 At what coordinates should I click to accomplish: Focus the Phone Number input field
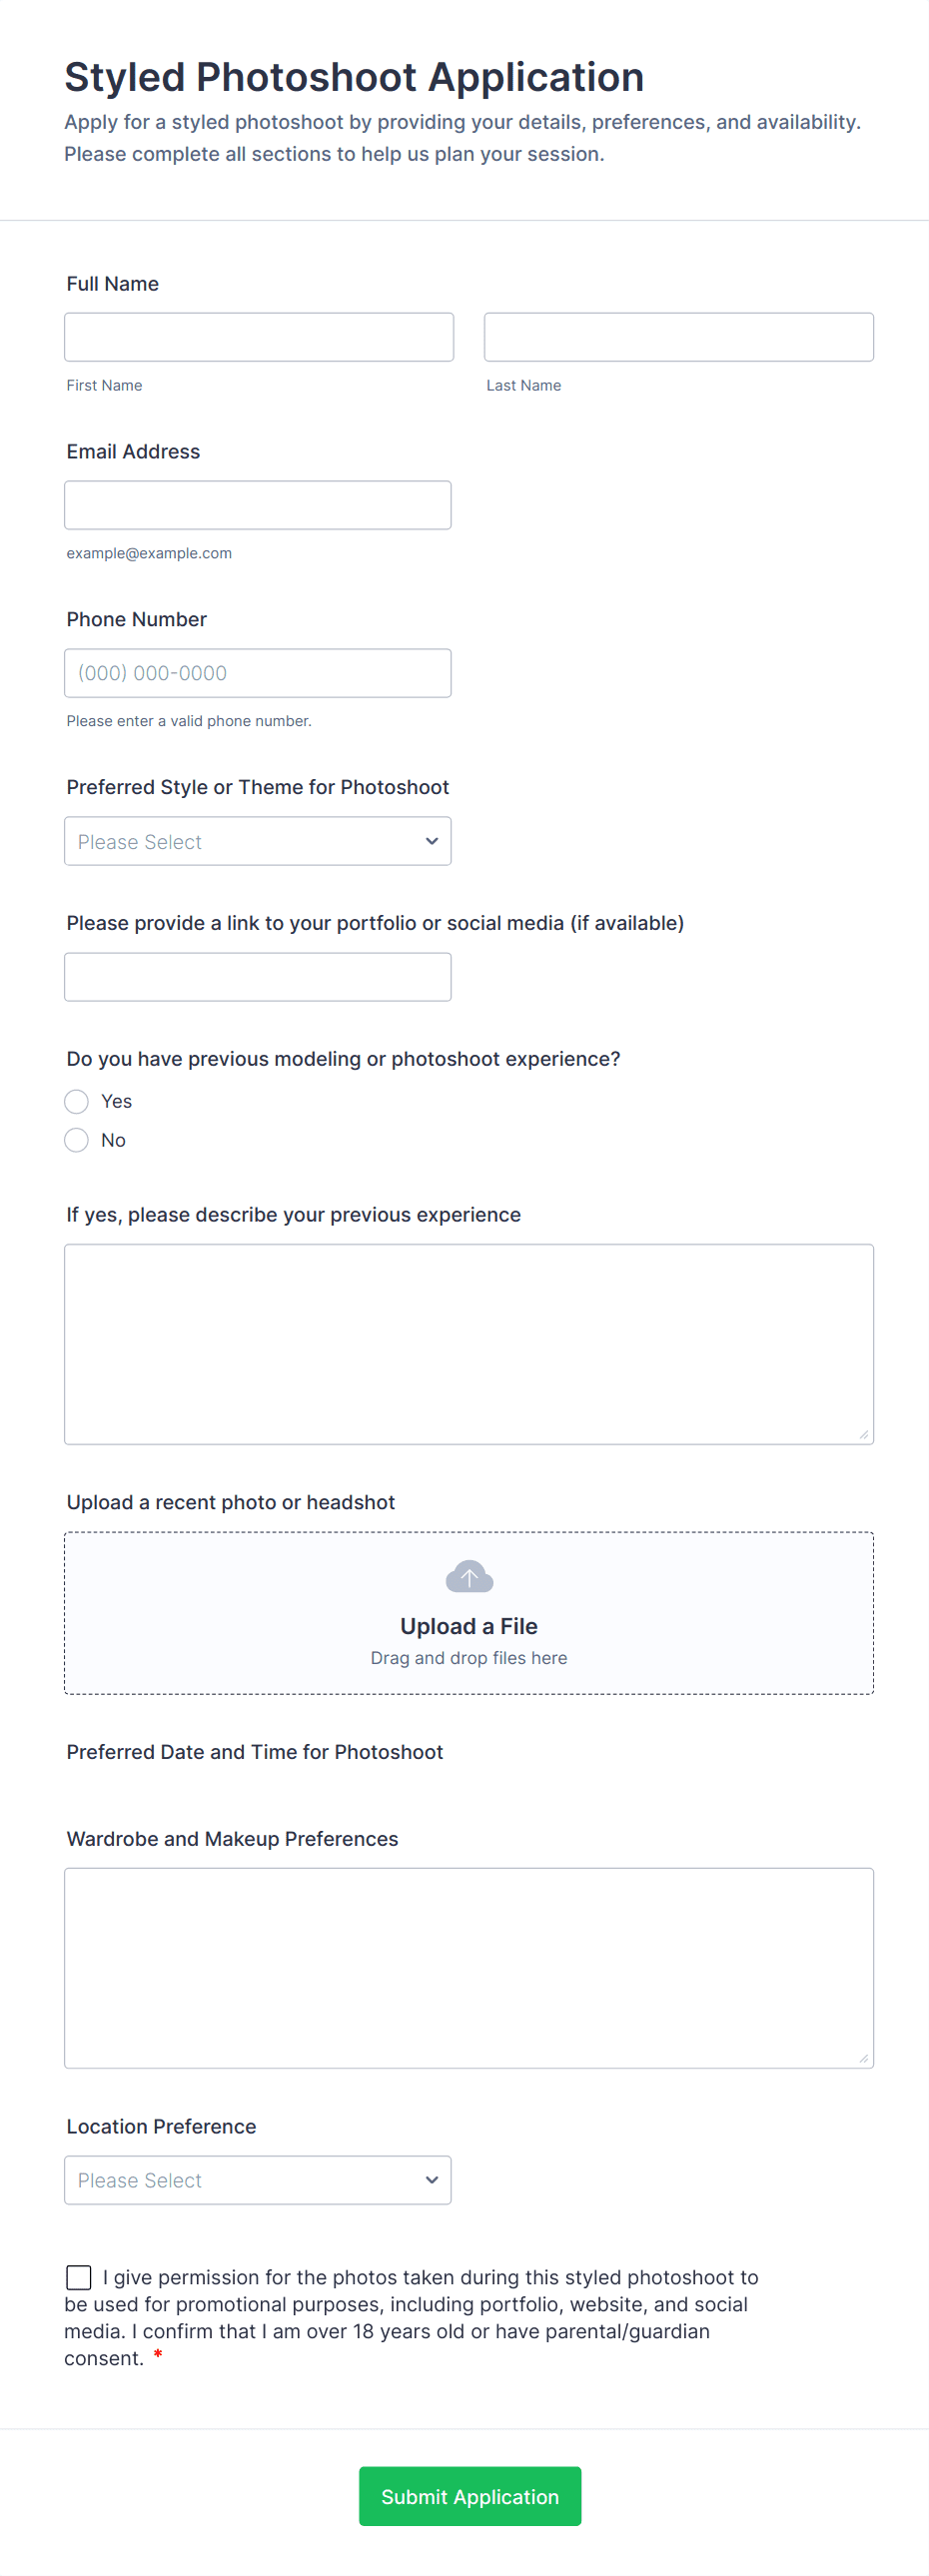click(x=257, y=672)
